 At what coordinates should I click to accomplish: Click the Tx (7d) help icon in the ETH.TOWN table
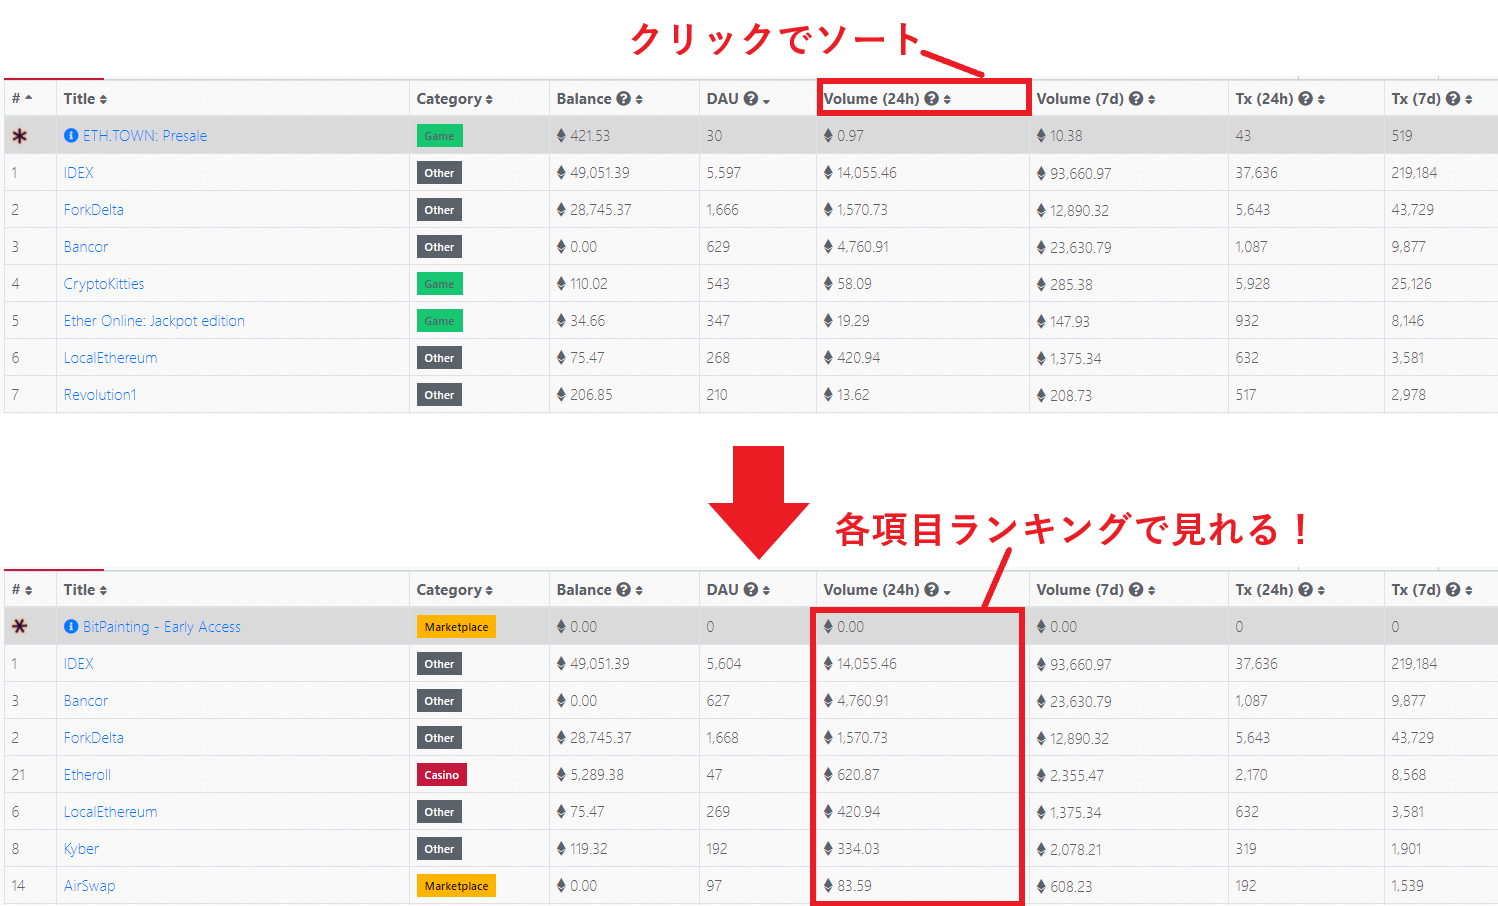(1453, 99)
